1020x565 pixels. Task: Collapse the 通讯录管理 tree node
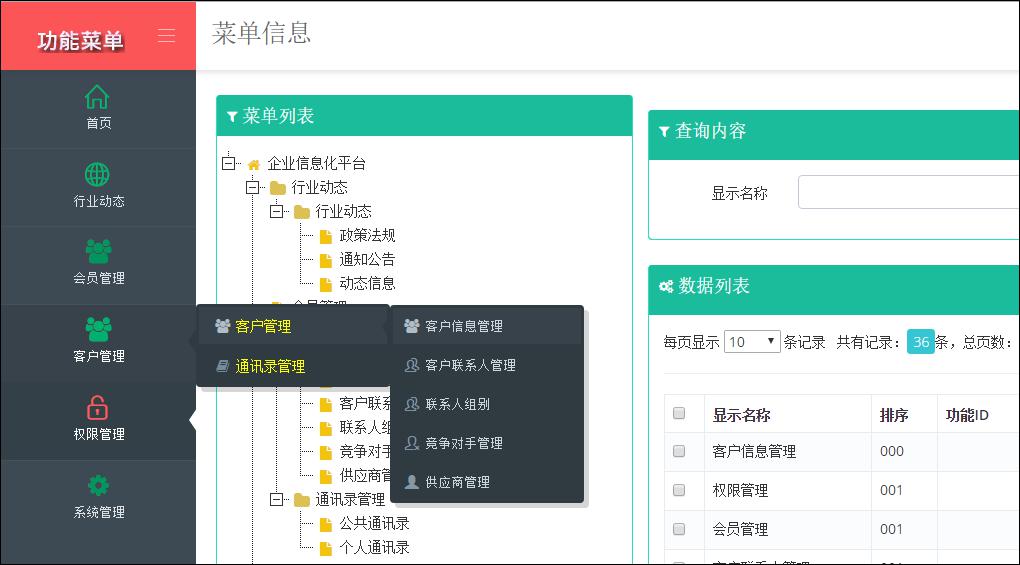(276, 500)
